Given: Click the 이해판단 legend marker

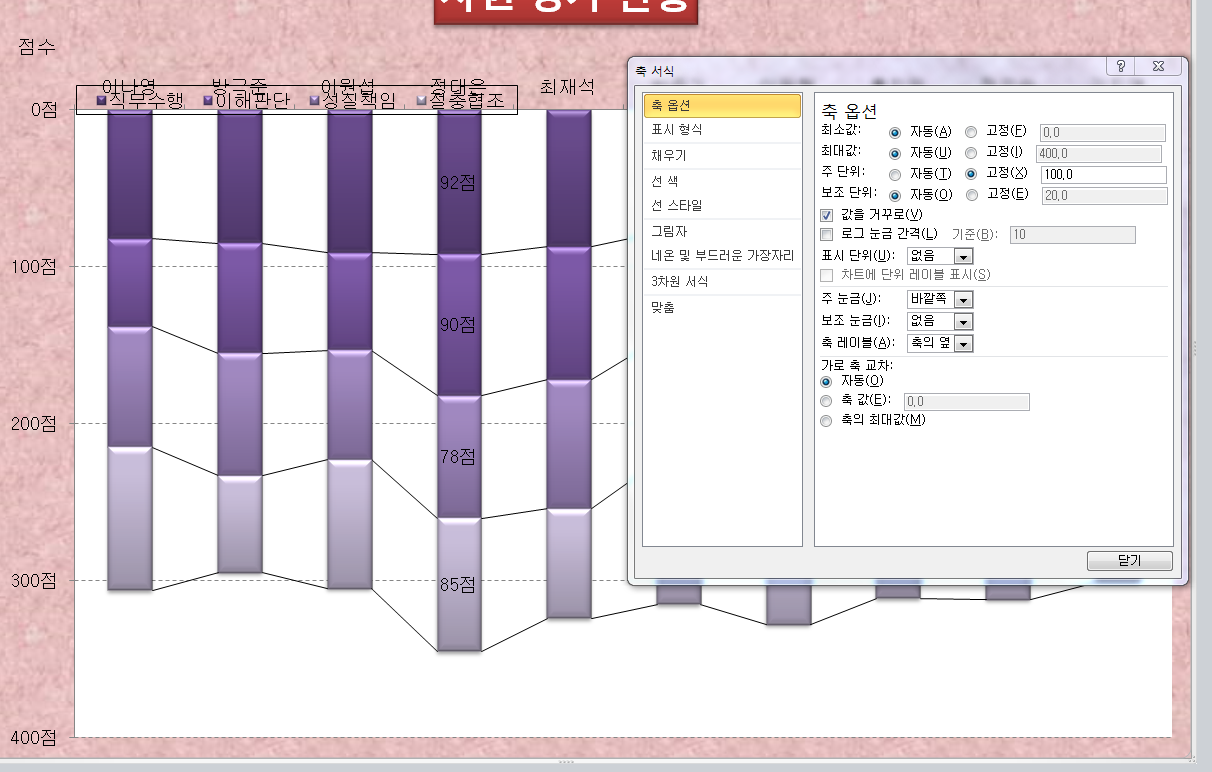Looking at the screenshot, I should click(208, 100).
